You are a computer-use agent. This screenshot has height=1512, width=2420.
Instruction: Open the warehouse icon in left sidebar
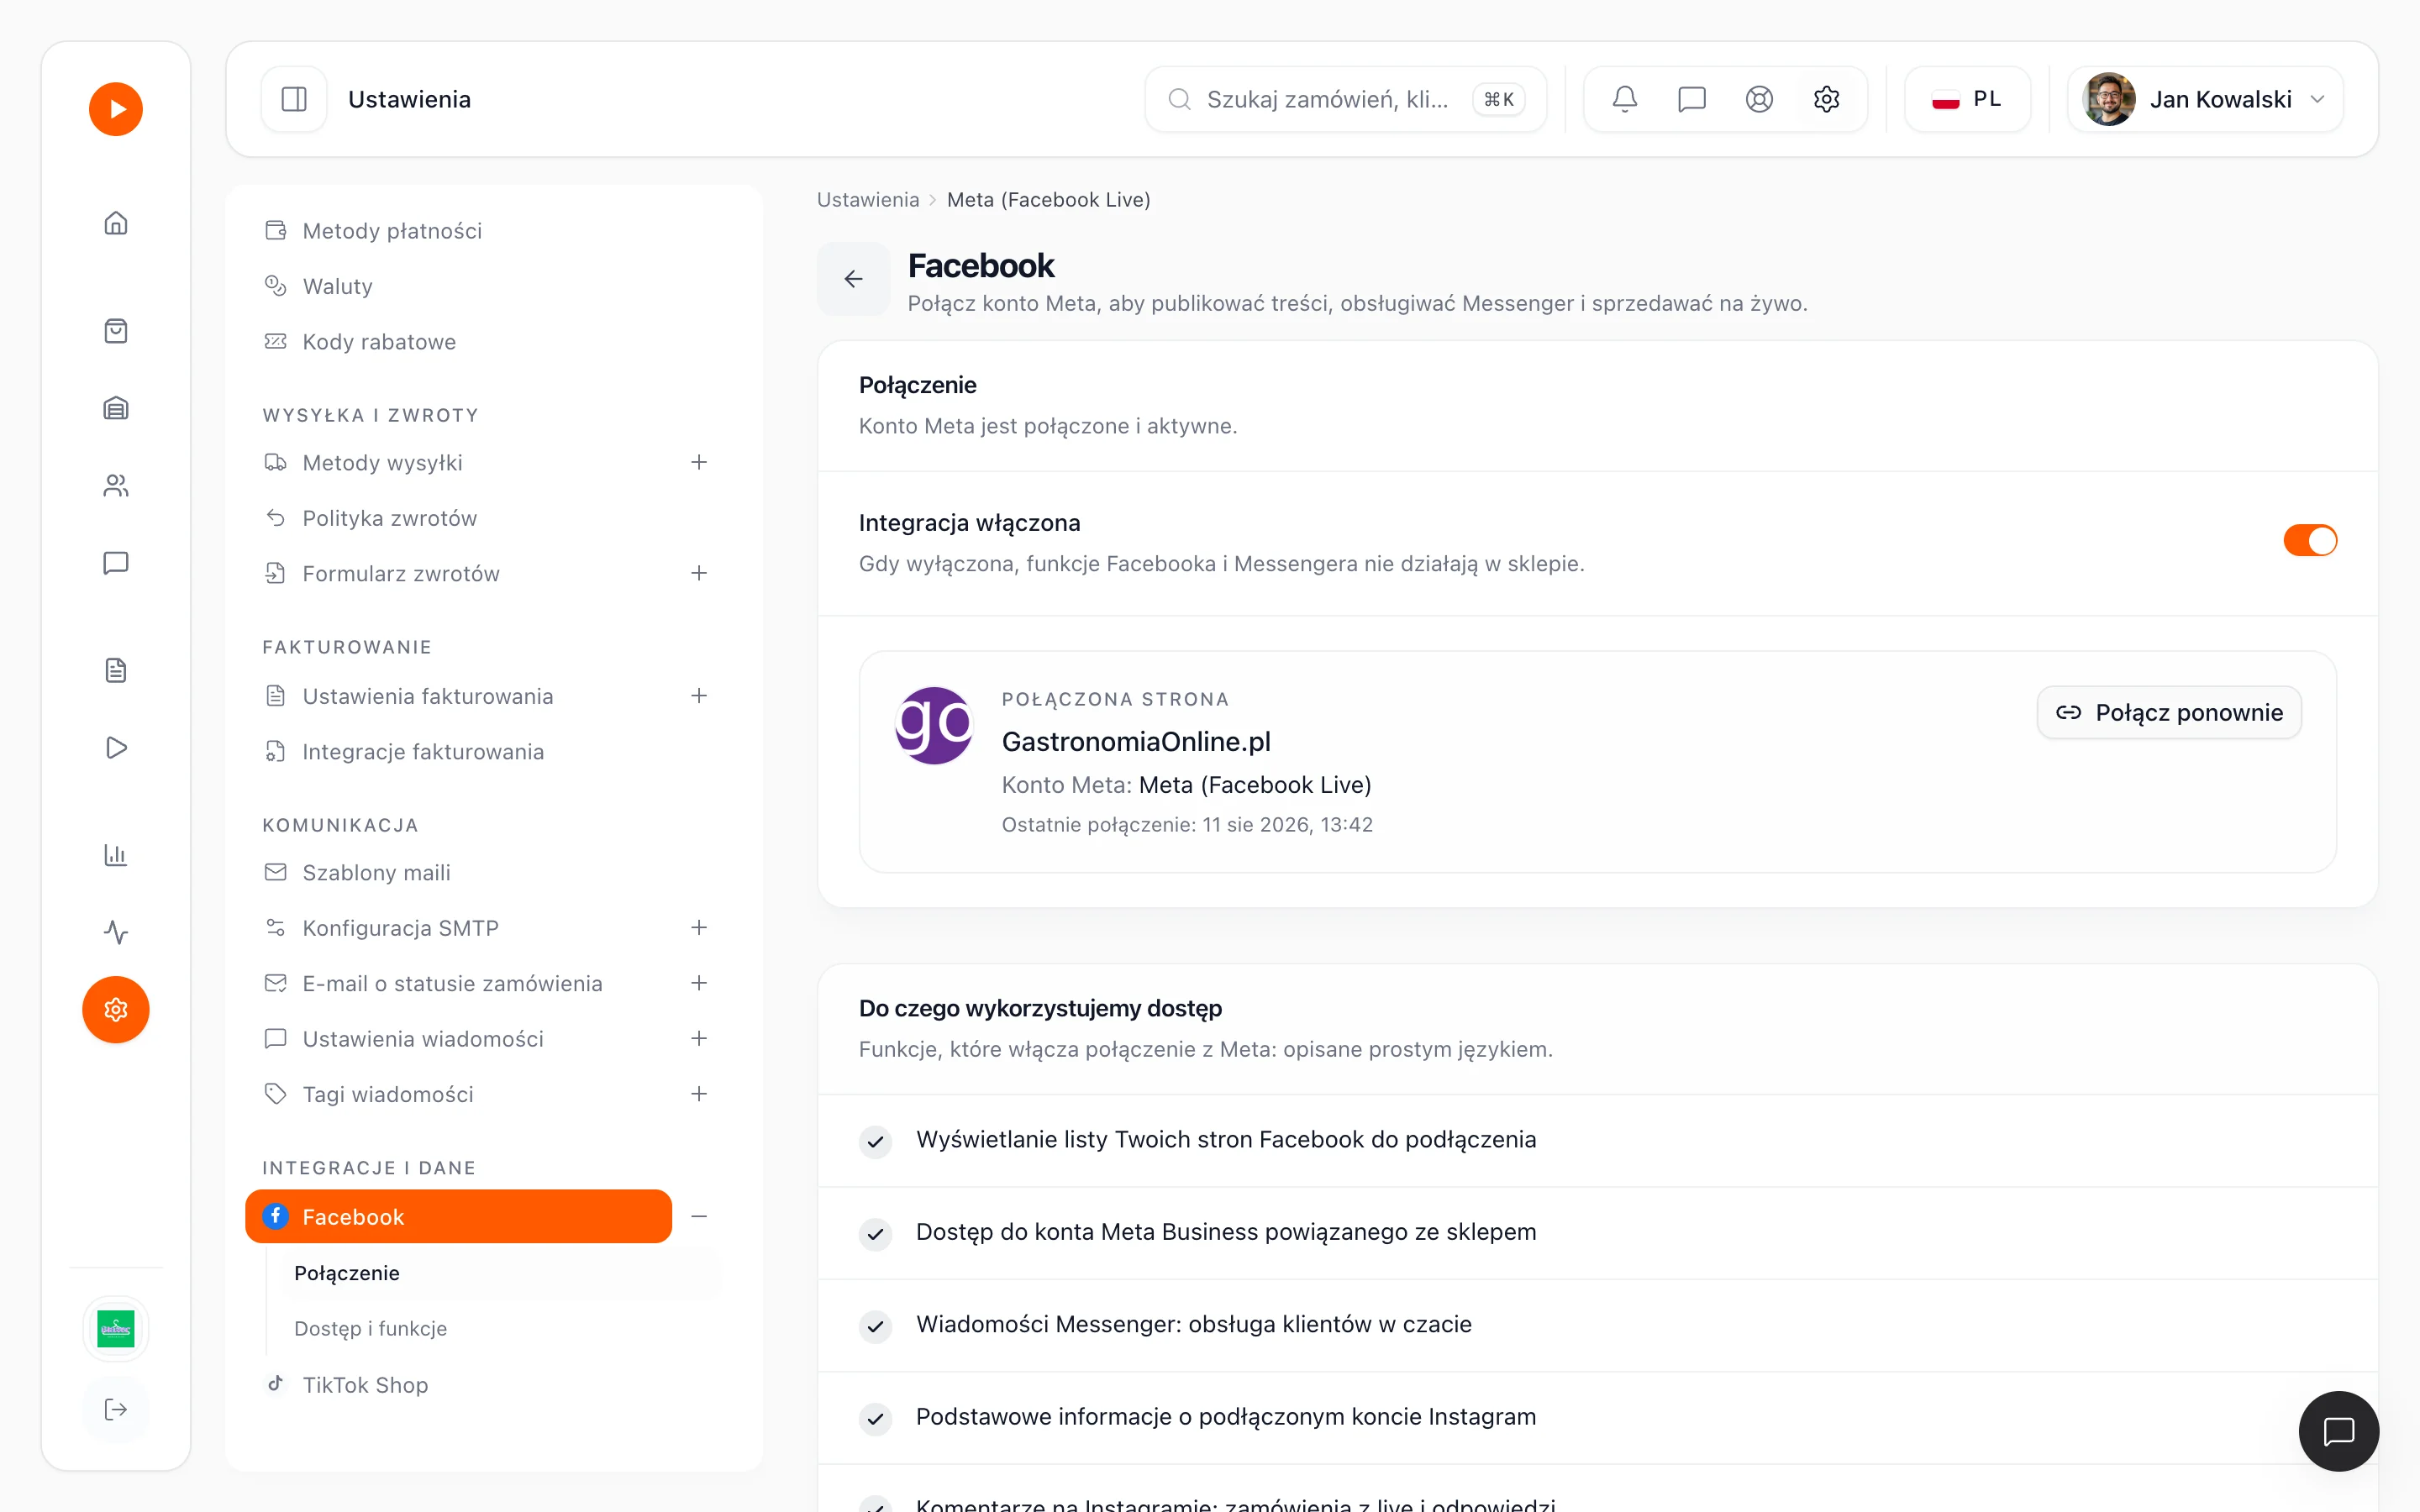click(x=116, y=408)
